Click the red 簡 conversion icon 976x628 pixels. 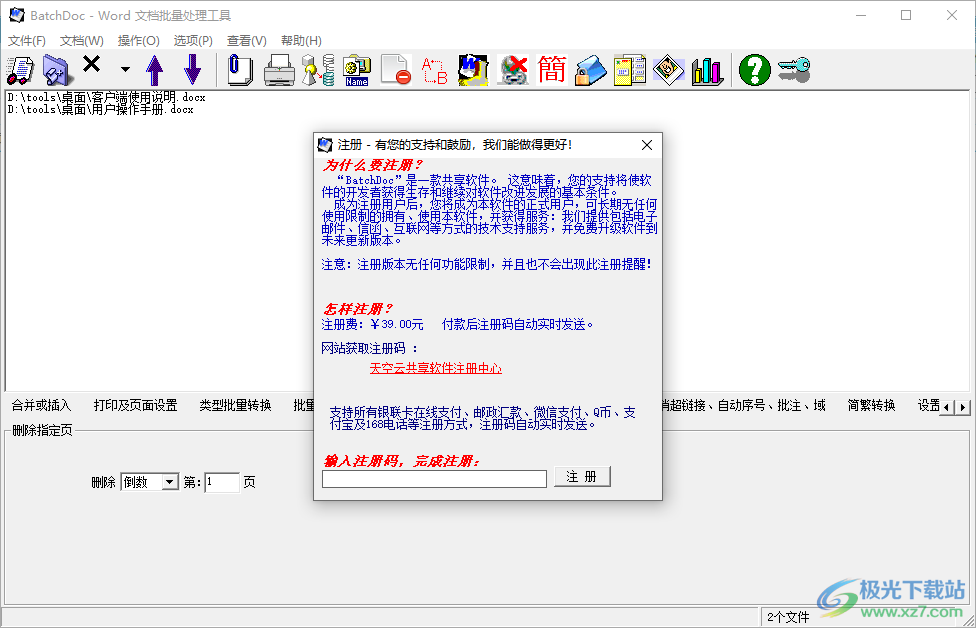coord(551,70)
